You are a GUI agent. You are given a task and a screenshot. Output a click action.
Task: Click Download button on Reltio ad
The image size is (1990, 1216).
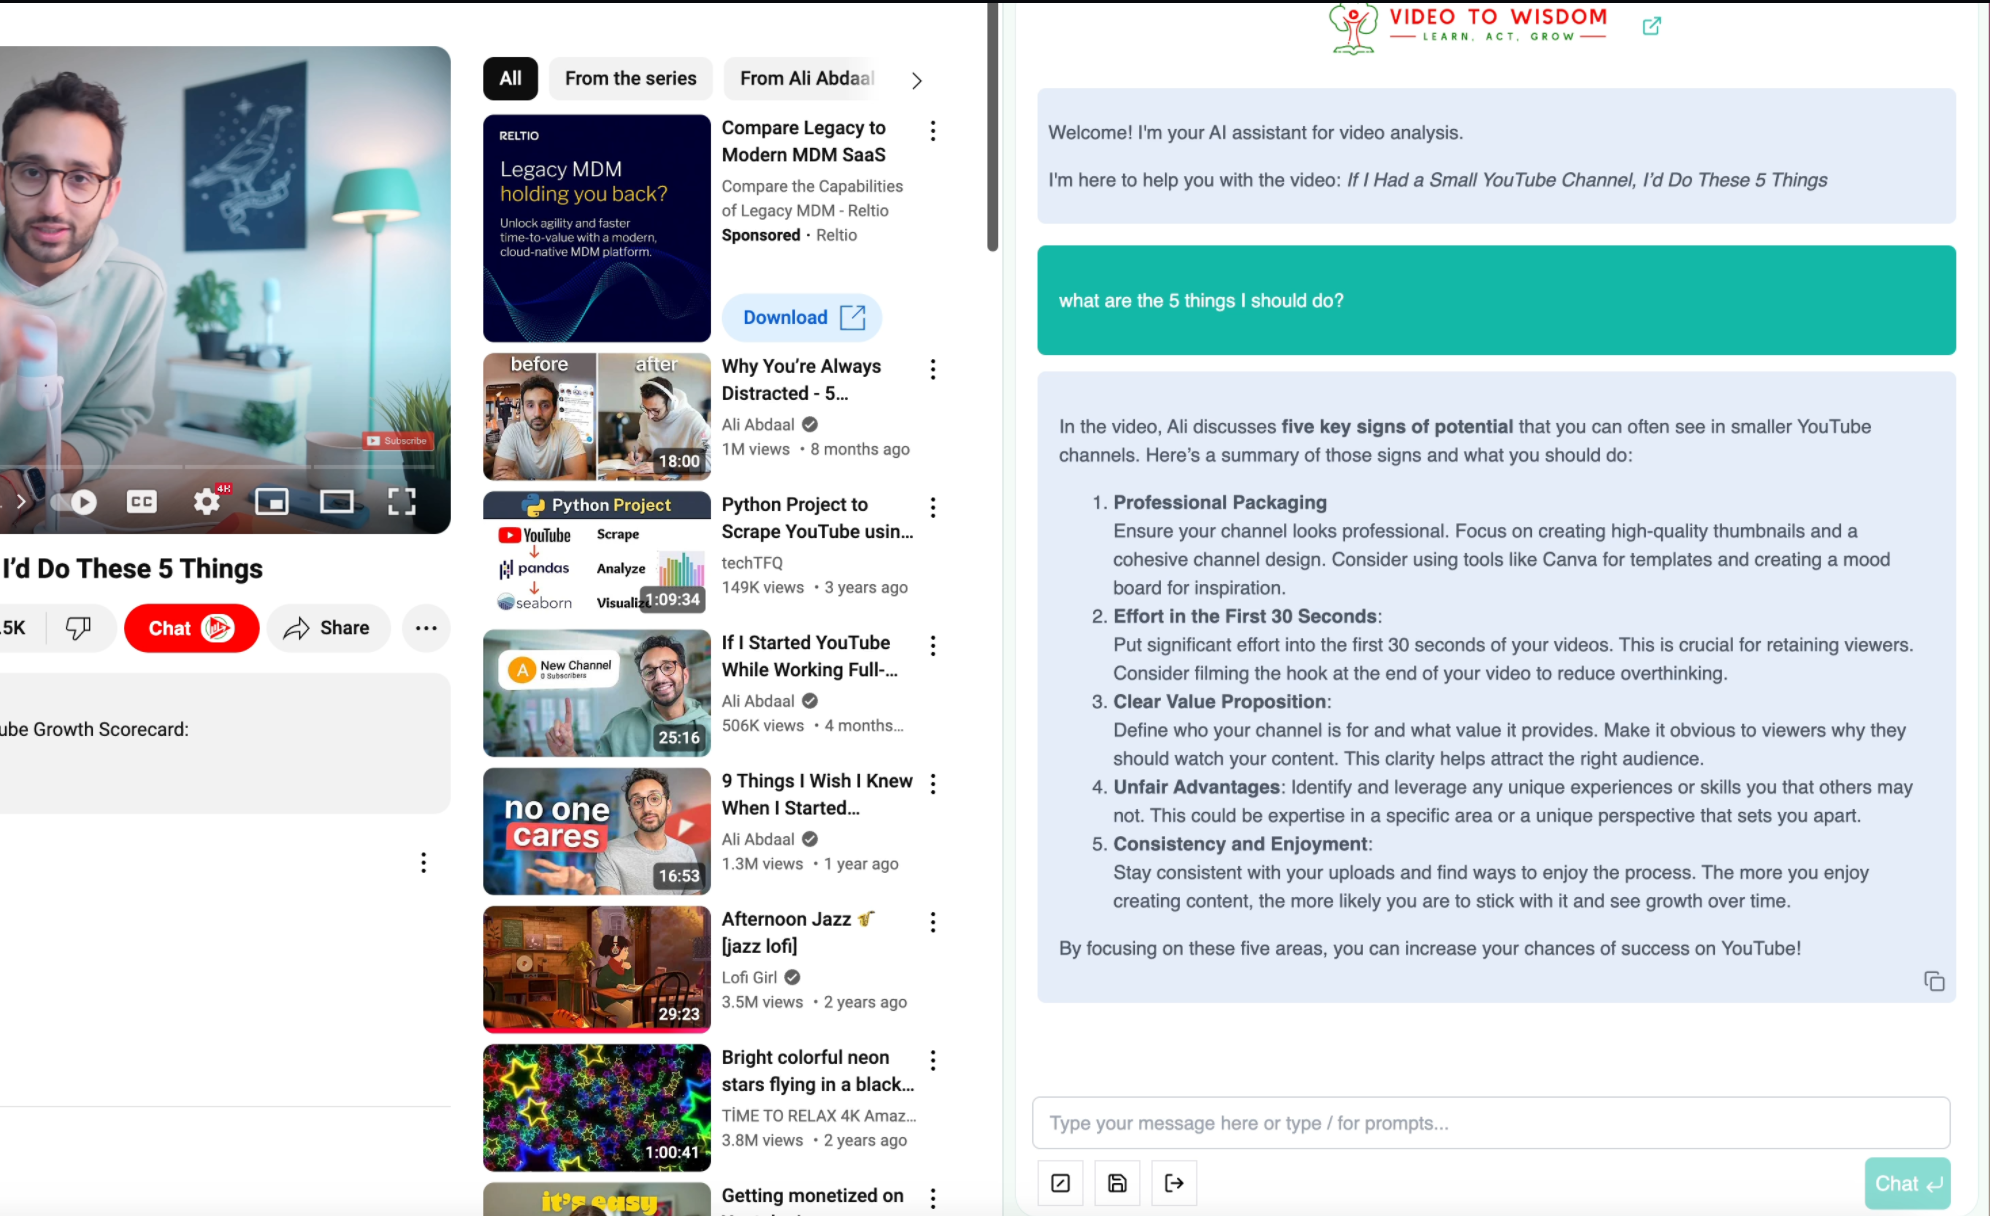(802, 318)
